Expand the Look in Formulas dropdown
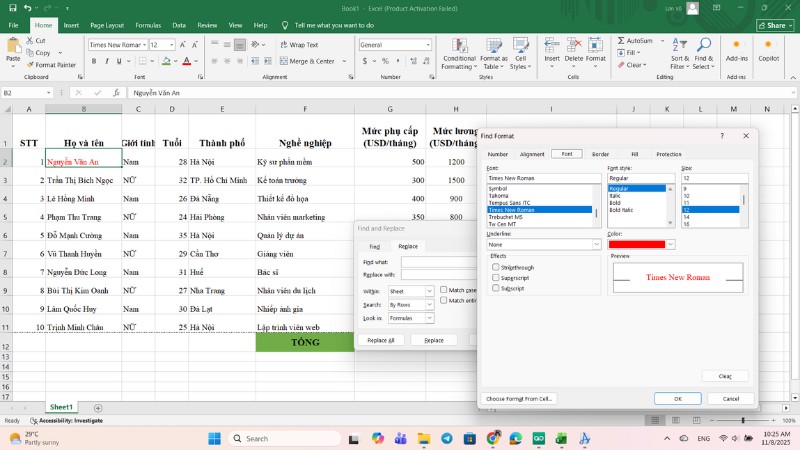800x450 pixels. (430, 318)
